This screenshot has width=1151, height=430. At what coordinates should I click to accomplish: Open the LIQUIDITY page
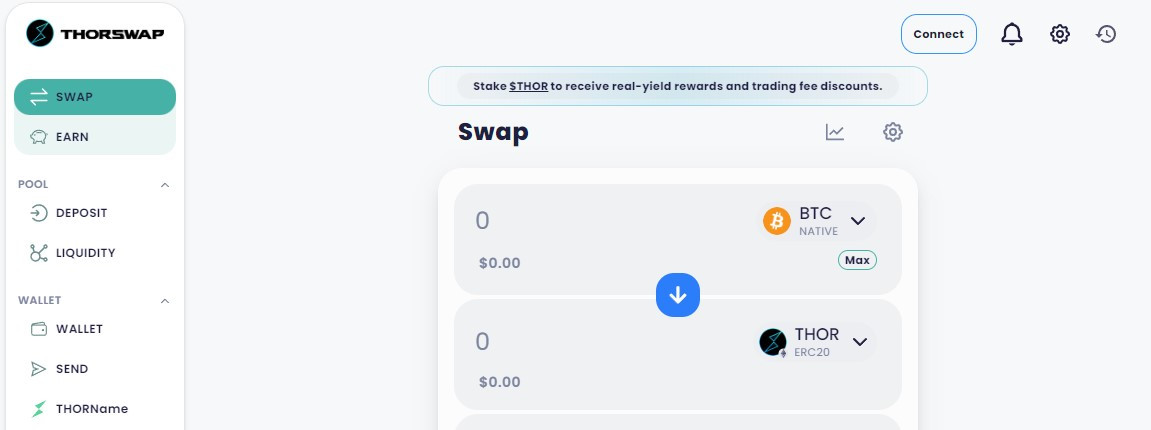pos(95,253)
